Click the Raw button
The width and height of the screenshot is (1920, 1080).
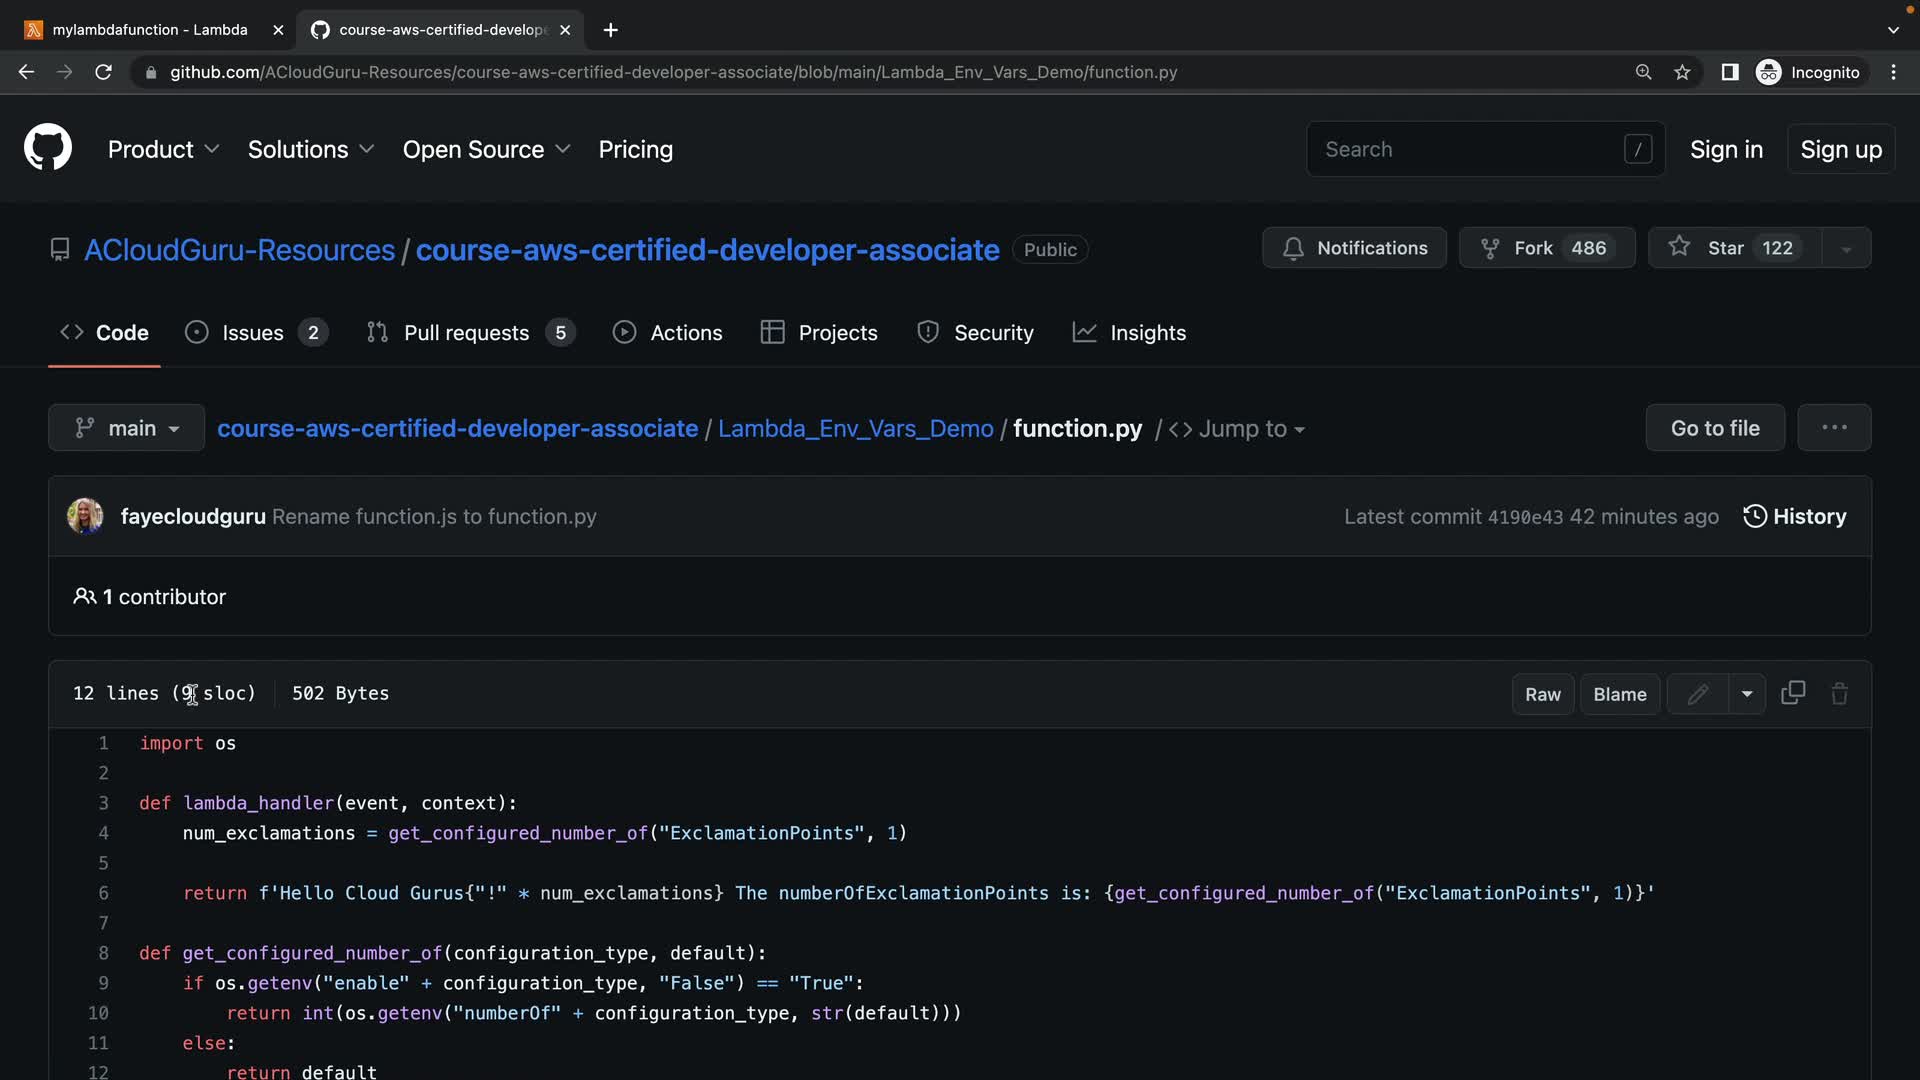(1542, 694)
